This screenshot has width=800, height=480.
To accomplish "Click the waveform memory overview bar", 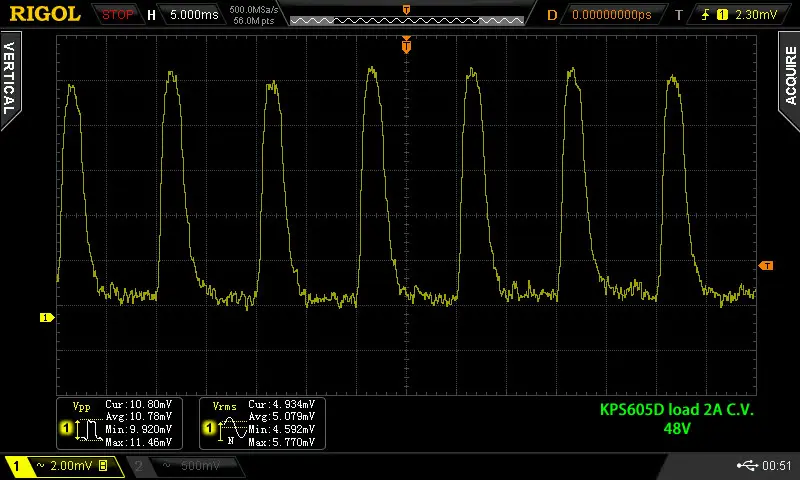I will 407,20.
